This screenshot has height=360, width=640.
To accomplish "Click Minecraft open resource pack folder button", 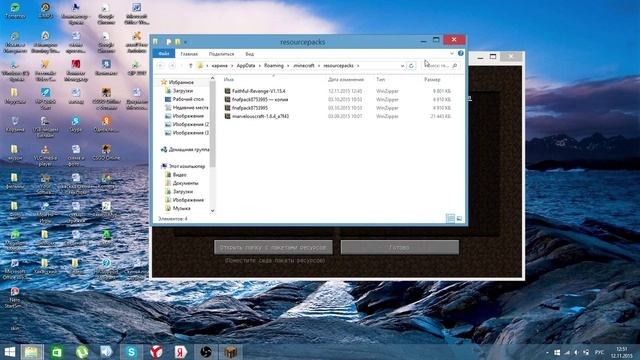I will (x=273, y=247).
